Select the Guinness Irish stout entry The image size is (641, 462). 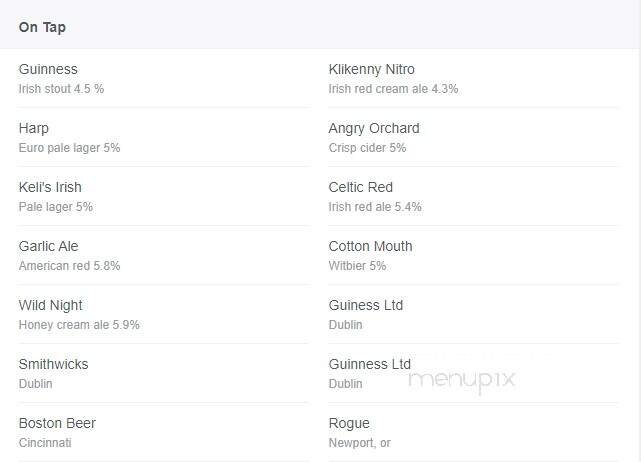[48, 69]
